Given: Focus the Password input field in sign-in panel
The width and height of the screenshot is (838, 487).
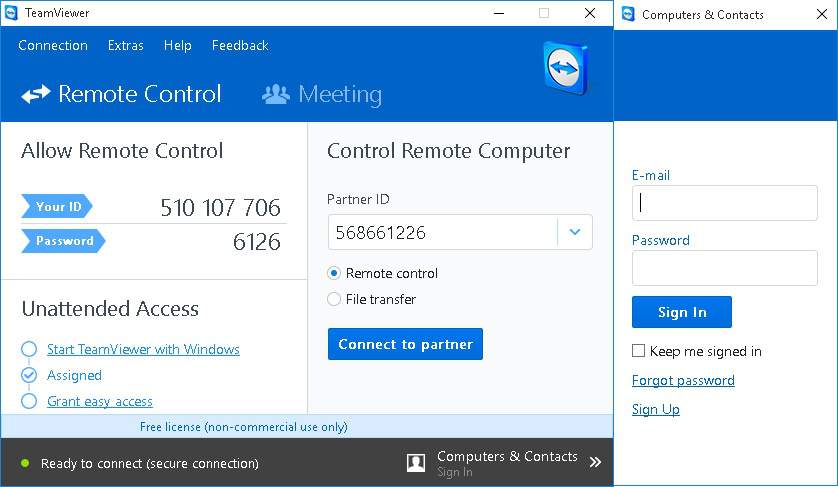Looking at the screenshot, I should pos(725,268).
